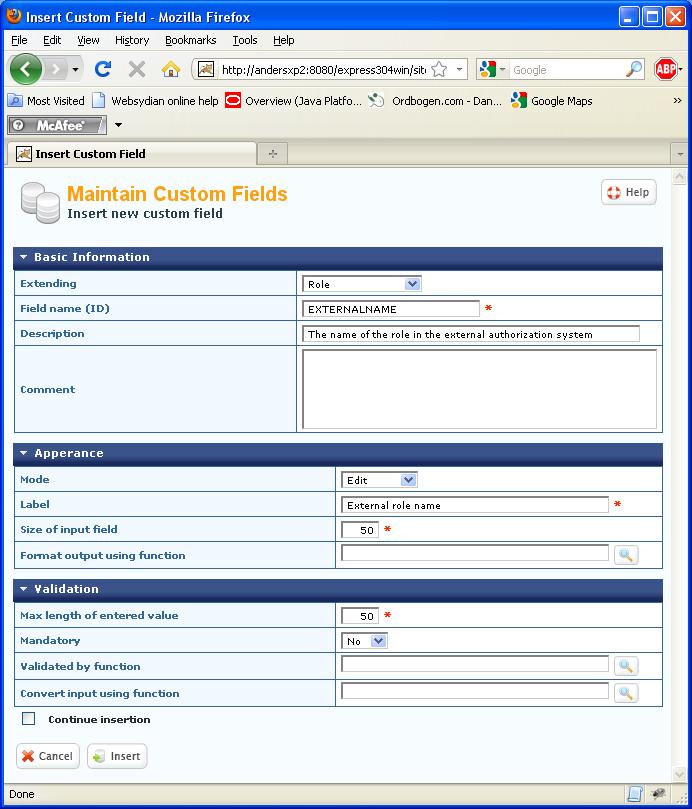Open the Edit menu

coord(52,40)
